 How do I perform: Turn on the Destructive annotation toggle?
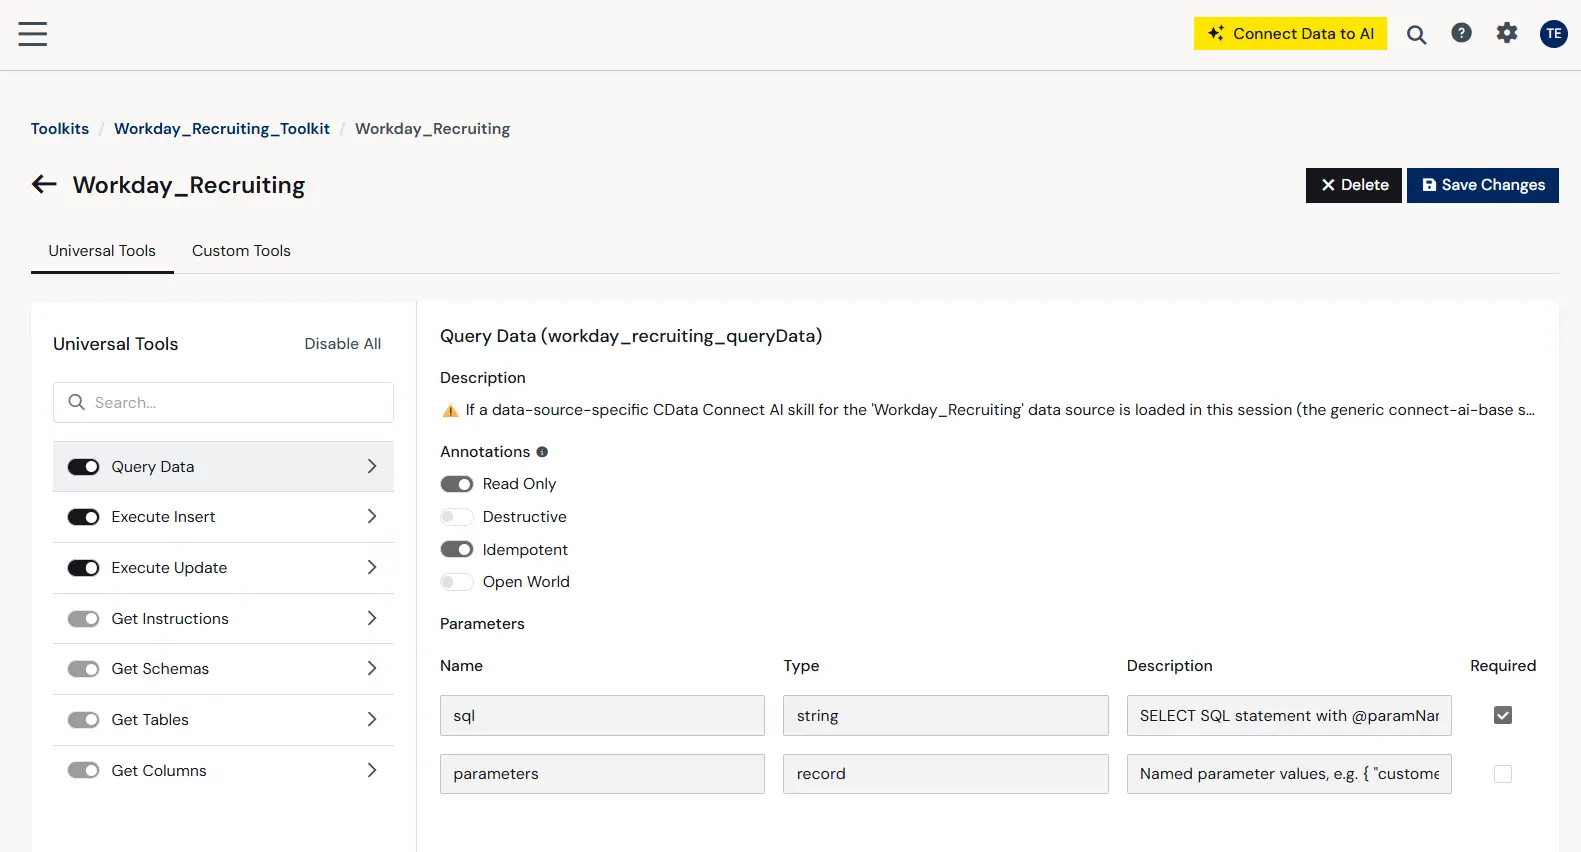[x=457, y=517]
